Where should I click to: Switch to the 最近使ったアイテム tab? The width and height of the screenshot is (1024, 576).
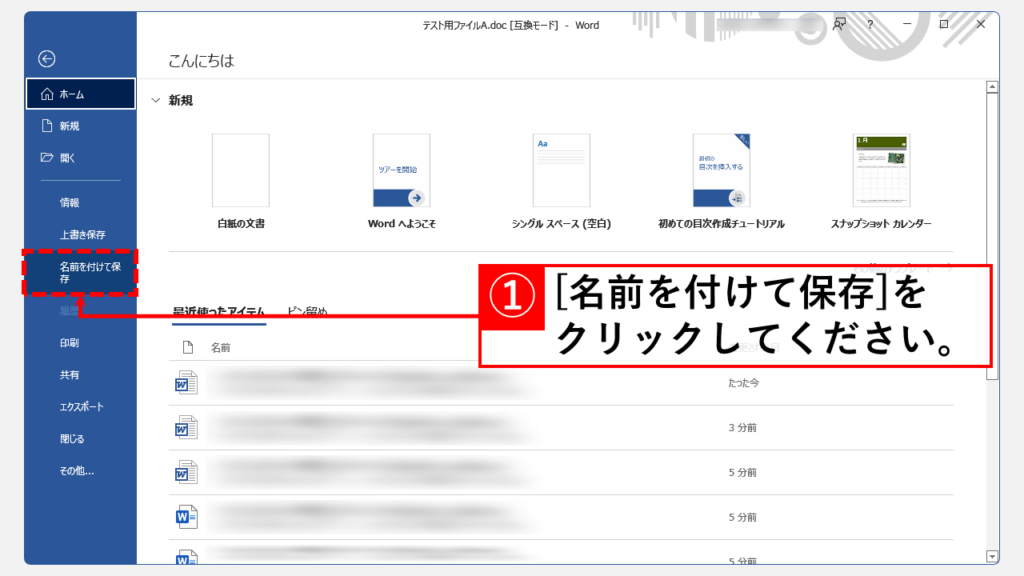pyautogui.click(x=219, y=312)
